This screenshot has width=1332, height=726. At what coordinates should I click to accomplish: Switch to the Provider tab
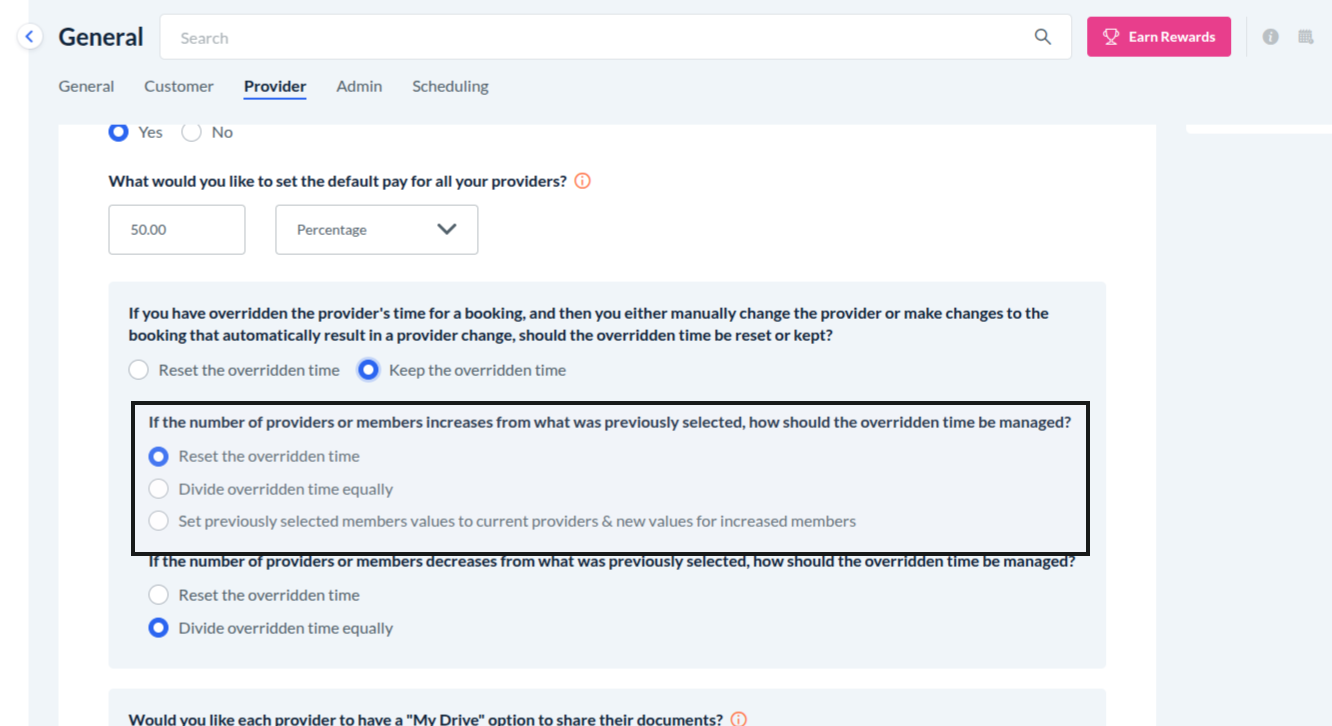275,86
